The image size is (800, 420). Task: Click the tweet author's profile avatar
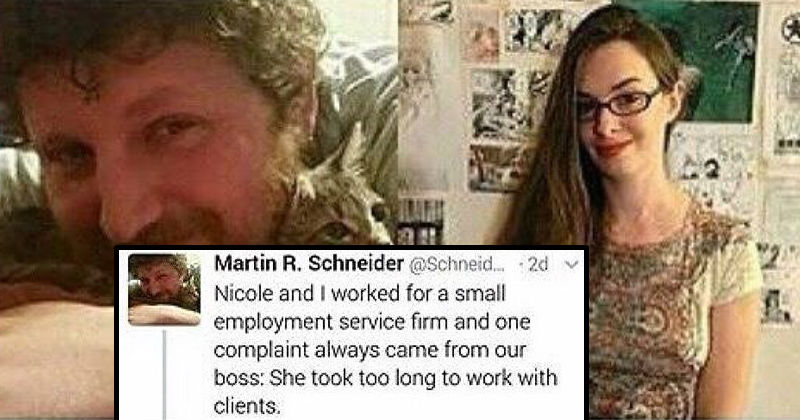coord(164,289)
